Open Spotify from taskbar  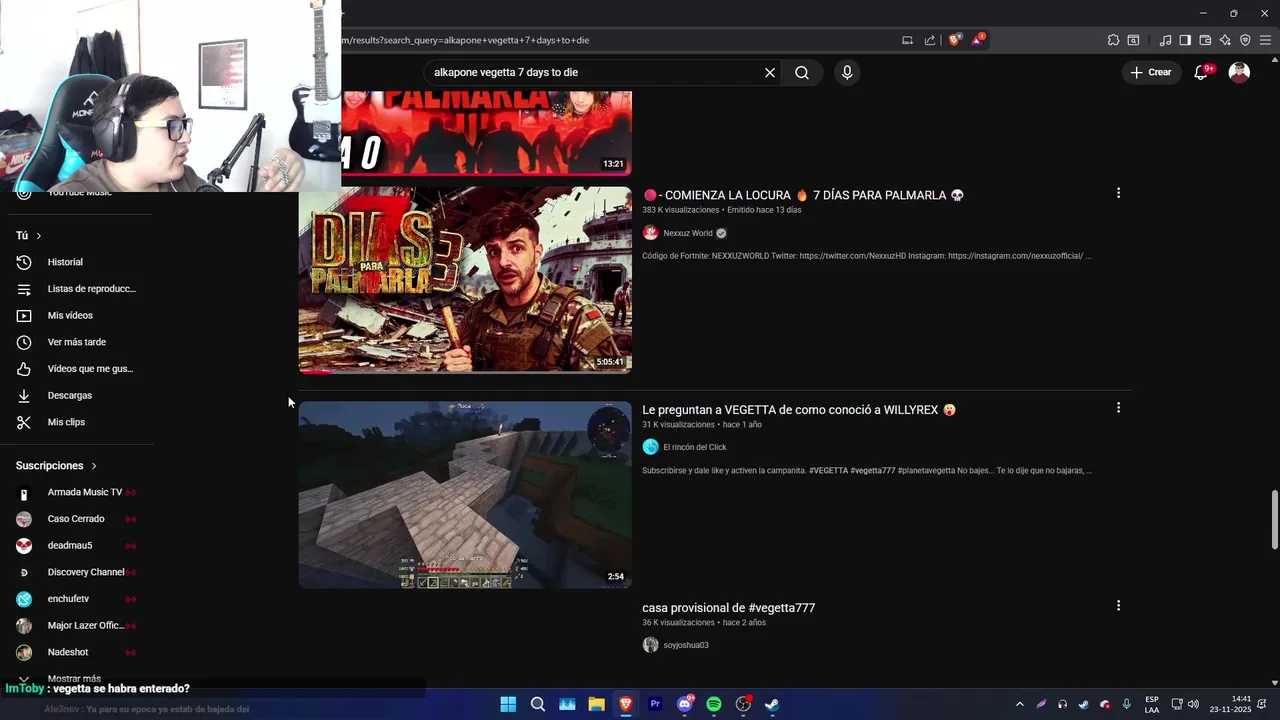pos(714,704)
